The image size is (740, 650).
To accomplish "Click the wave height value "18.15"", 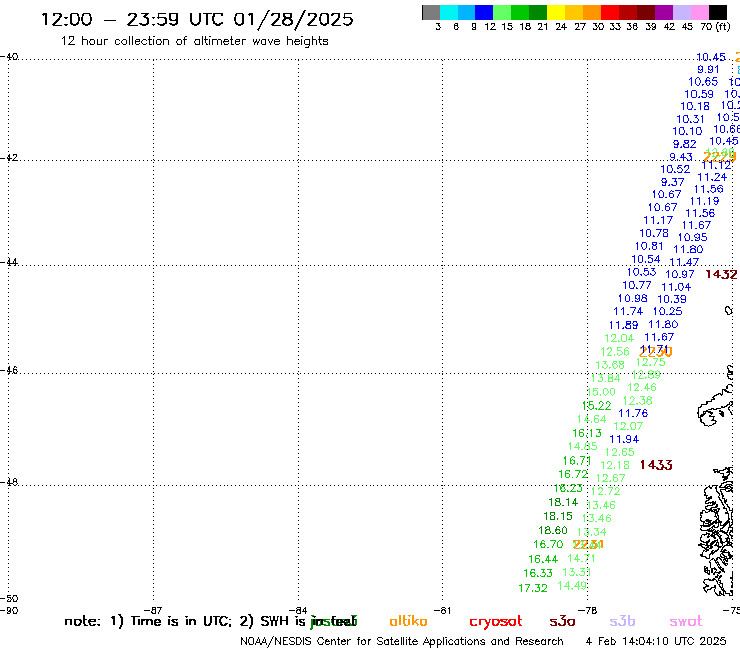I will 558,516.
